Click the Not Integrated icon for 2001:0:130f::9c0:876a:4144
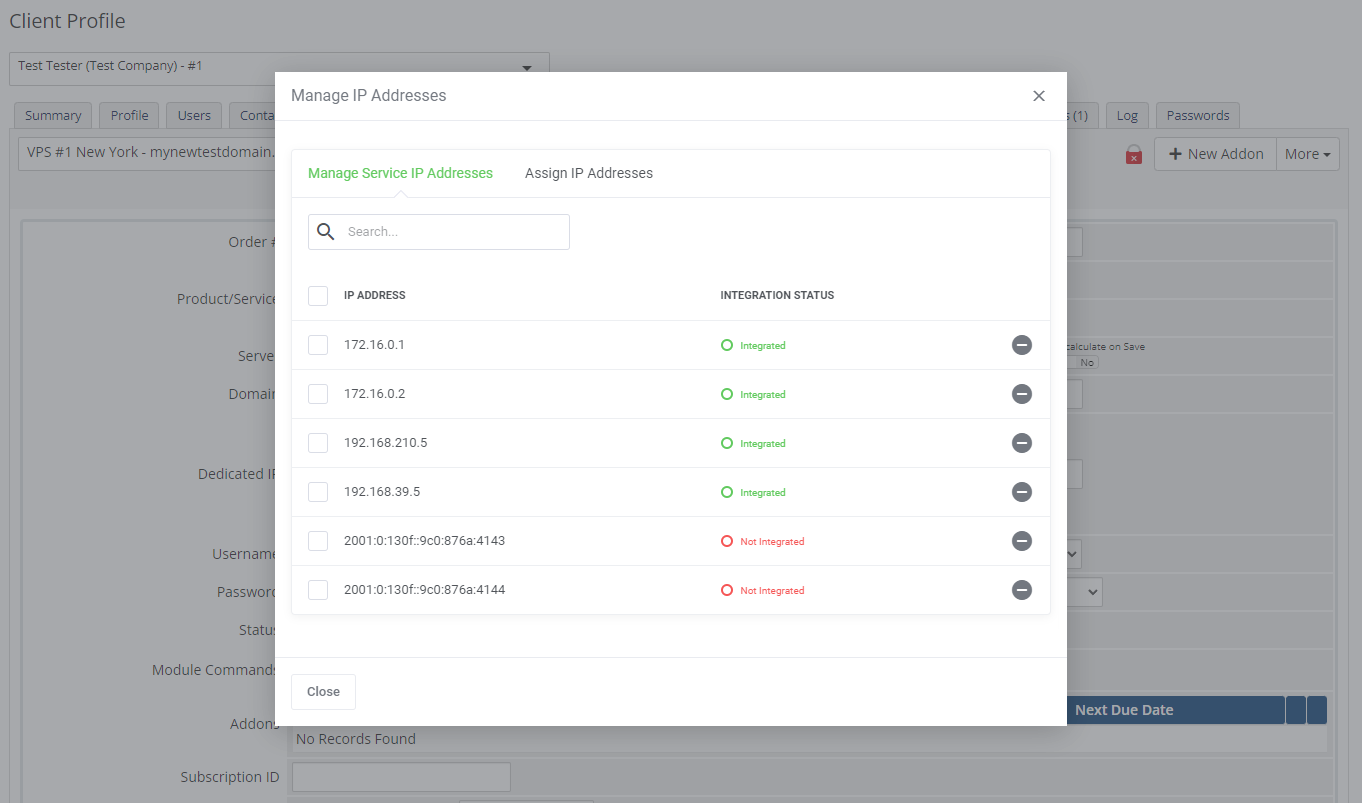The height and width of the screenshot is (803, 1362). point(727,589)
